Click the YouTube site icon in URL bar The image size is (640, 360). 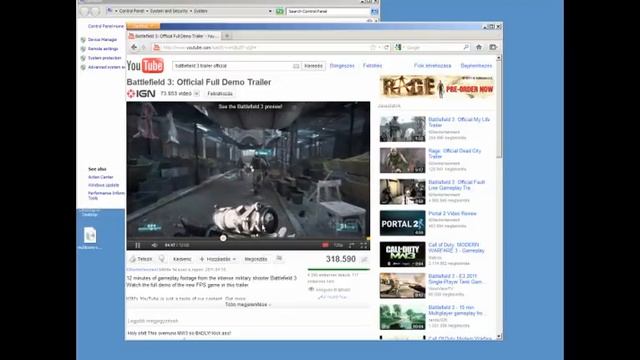coord(156,47)
